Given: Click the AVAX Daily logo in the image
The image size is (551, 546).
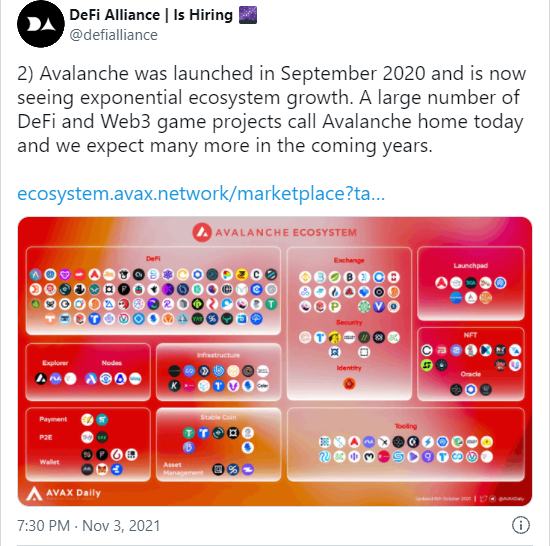Looking at the screenshot, I should pos(64,493).
